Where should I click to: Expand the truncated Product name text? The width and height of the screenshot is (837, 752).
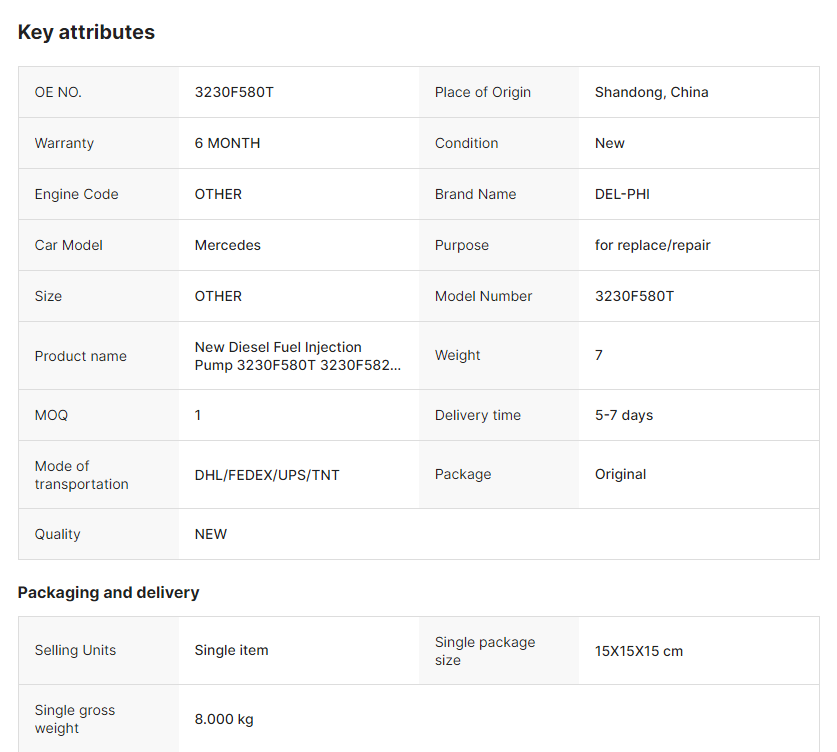pos(298,356)
